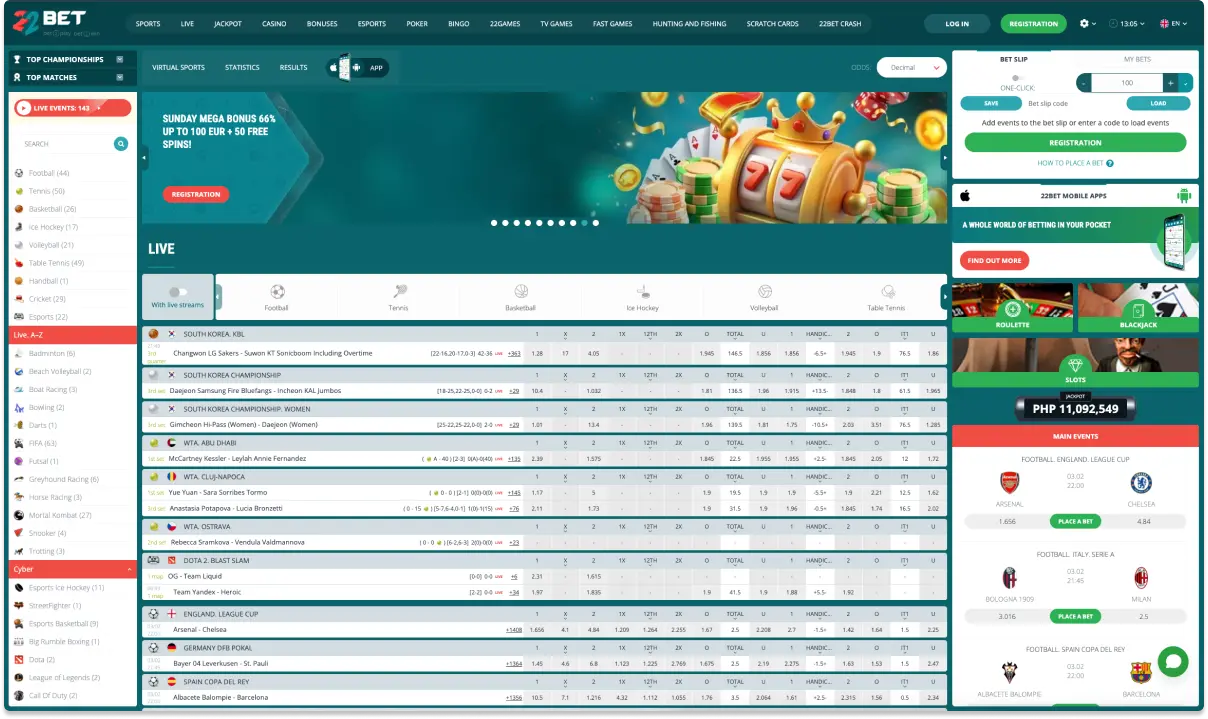Open the Decimal odds format dropdown
This screenshot has height=719, width=1208.
[x=911, y=67]
